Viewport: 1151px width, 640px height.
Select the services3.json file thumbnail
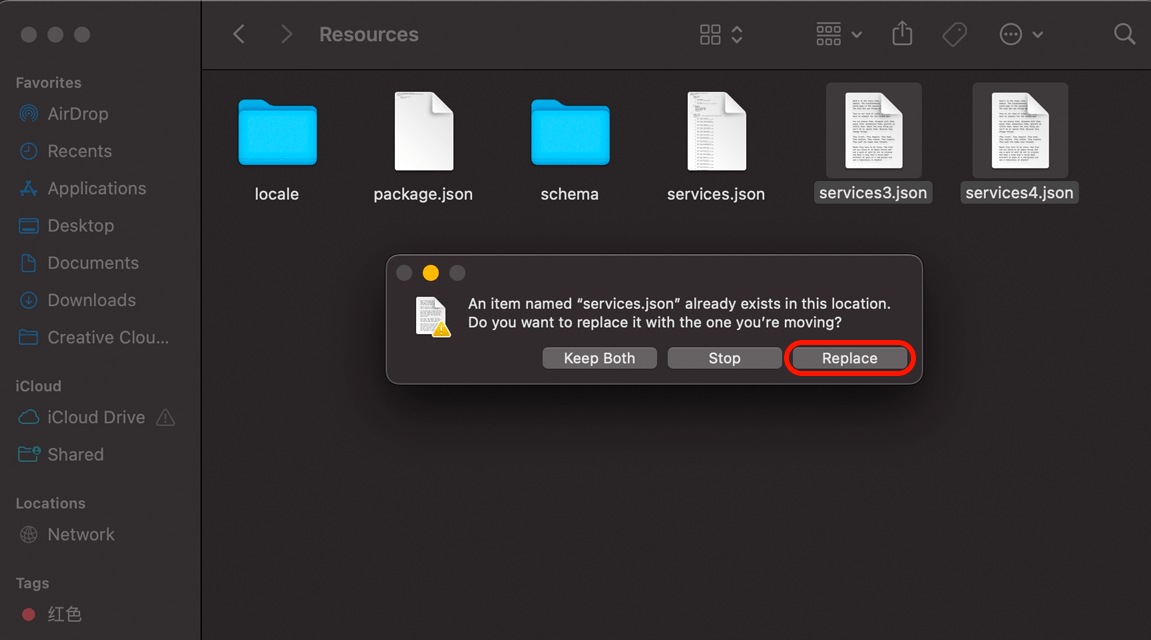click(x=874, y=131)
